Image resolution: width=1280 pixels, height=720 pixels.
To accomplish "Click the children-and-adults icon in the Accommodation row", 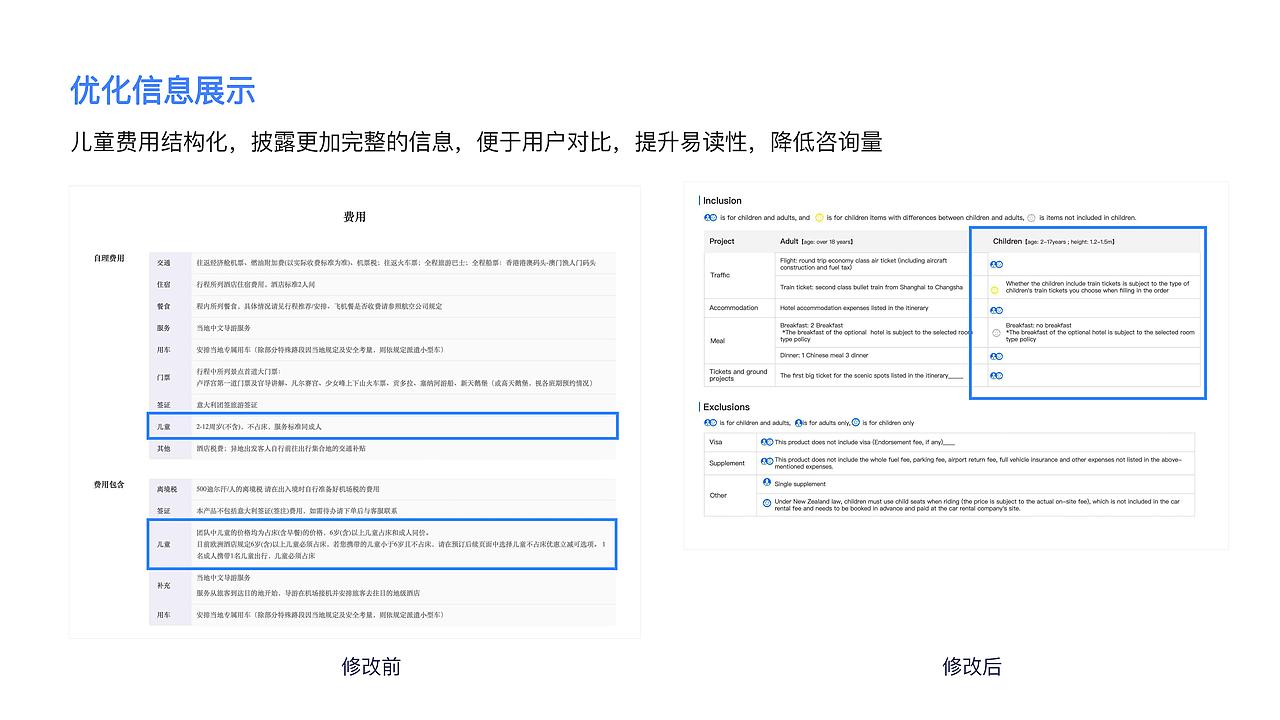I will [996, 310].
